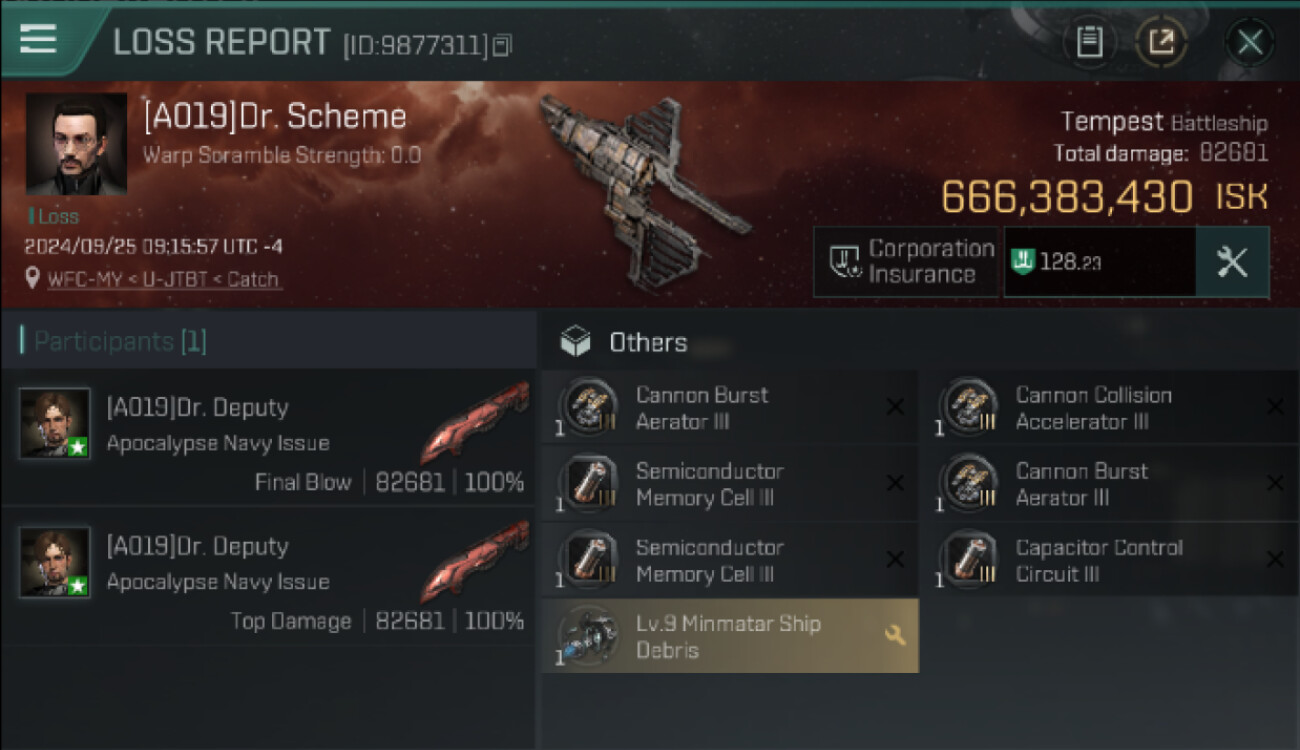Click the Corporation Insurance button
Screen dimensions: 1300x750
[x=905, y=262]
